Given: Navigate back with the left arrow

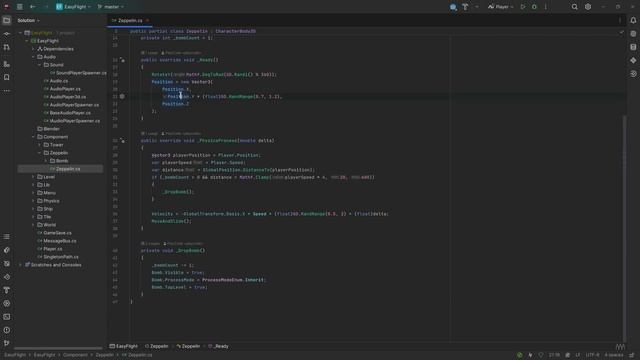Looking at the screenshot, I should (x=33, y=7).
